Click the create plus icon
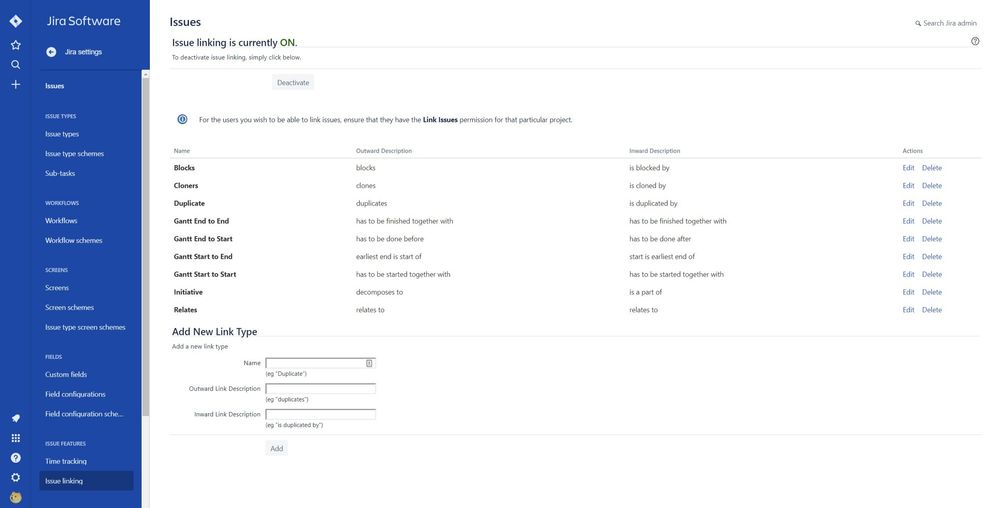The image size is (999, 508). click(x=15, y=84)
